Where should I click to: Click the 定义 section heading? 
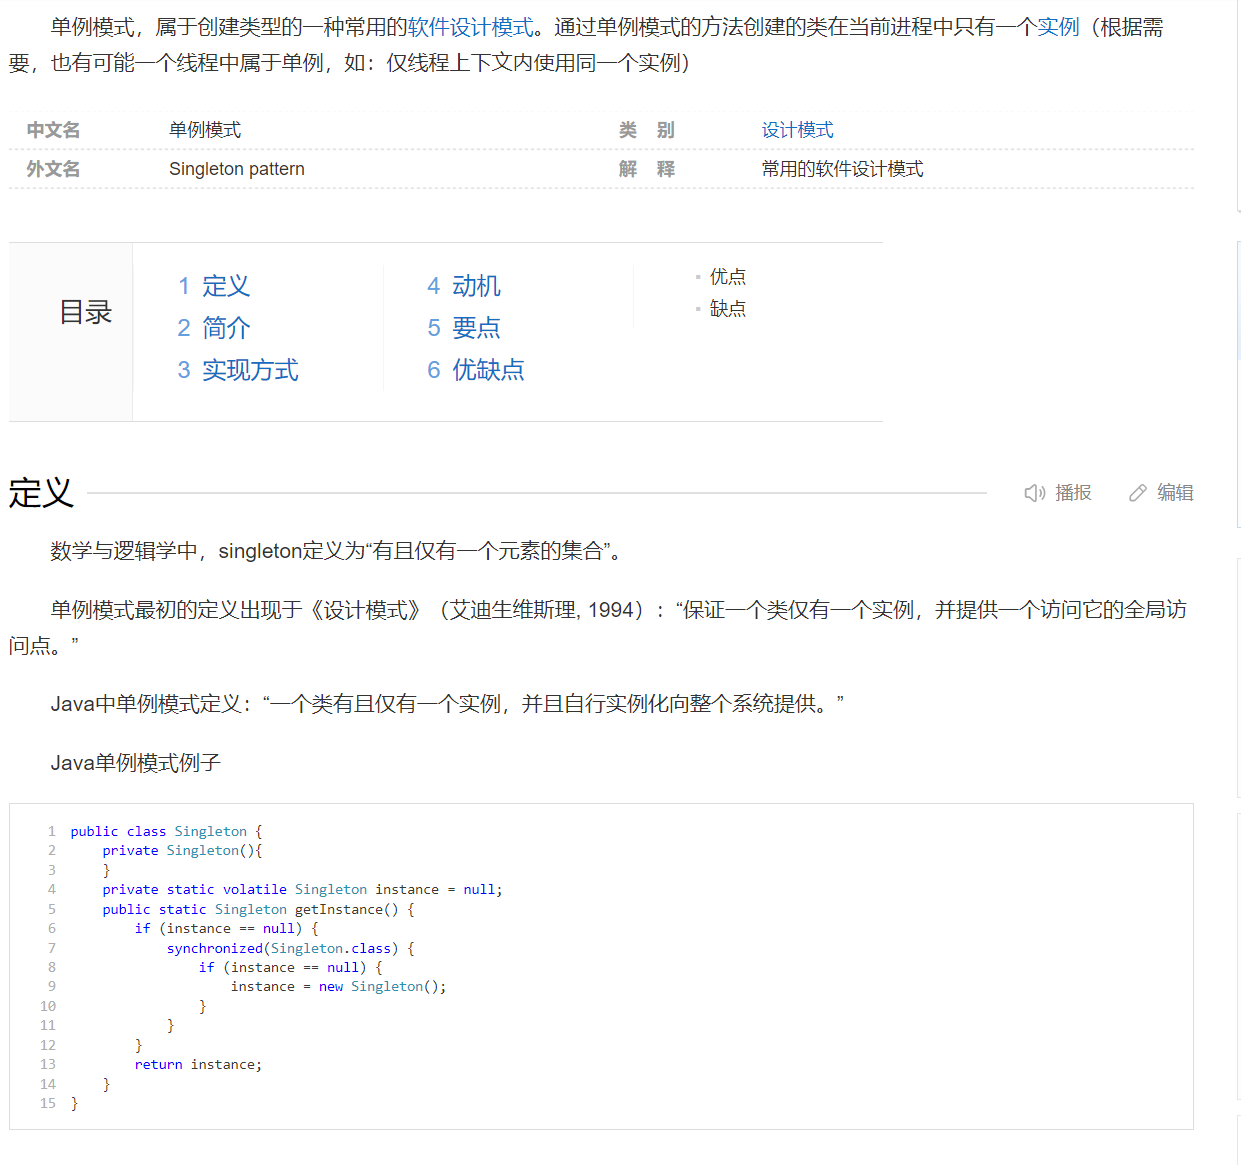(x=41, y=493)
